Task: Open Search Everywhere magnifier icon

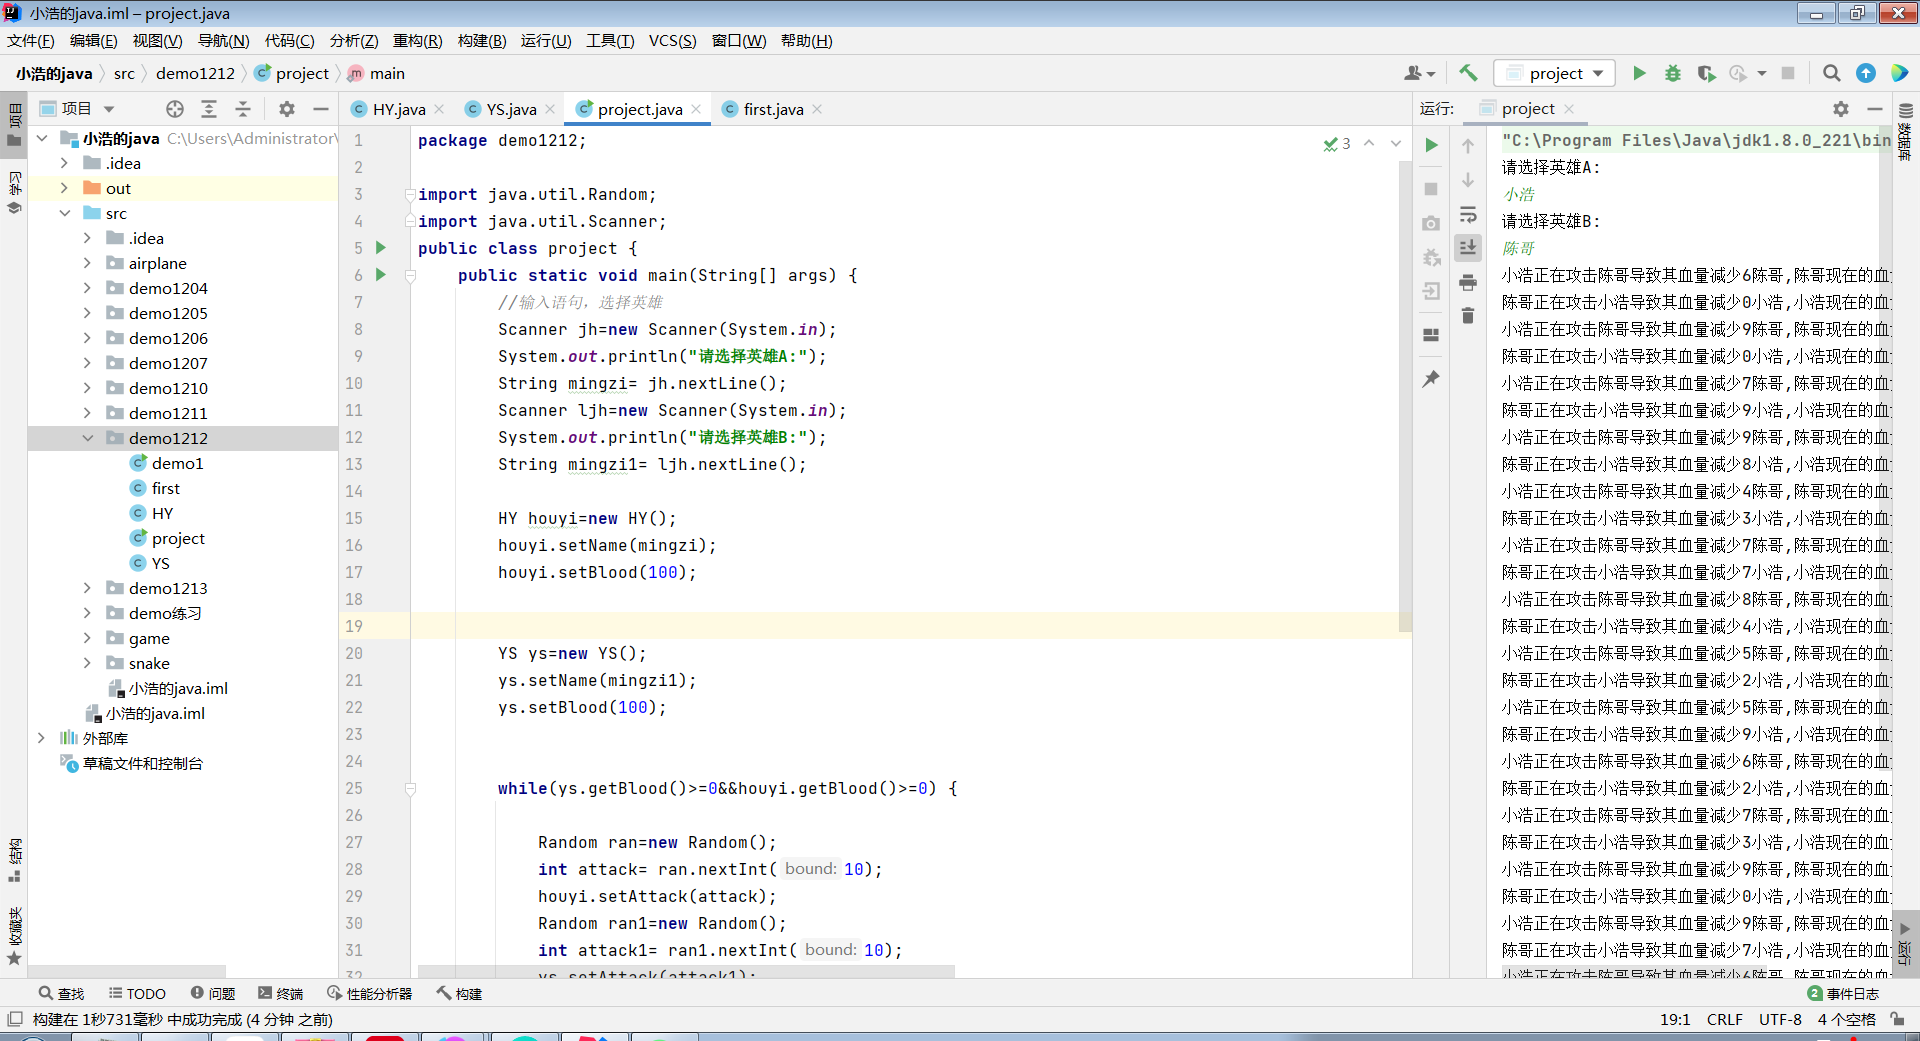Action: [1831, 73]
